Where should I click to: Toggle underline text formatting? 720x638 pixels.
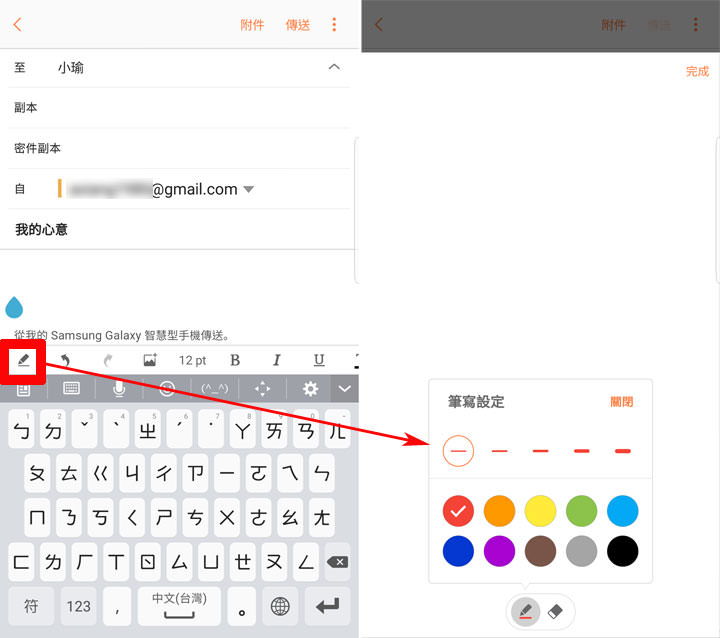point(319,360)
